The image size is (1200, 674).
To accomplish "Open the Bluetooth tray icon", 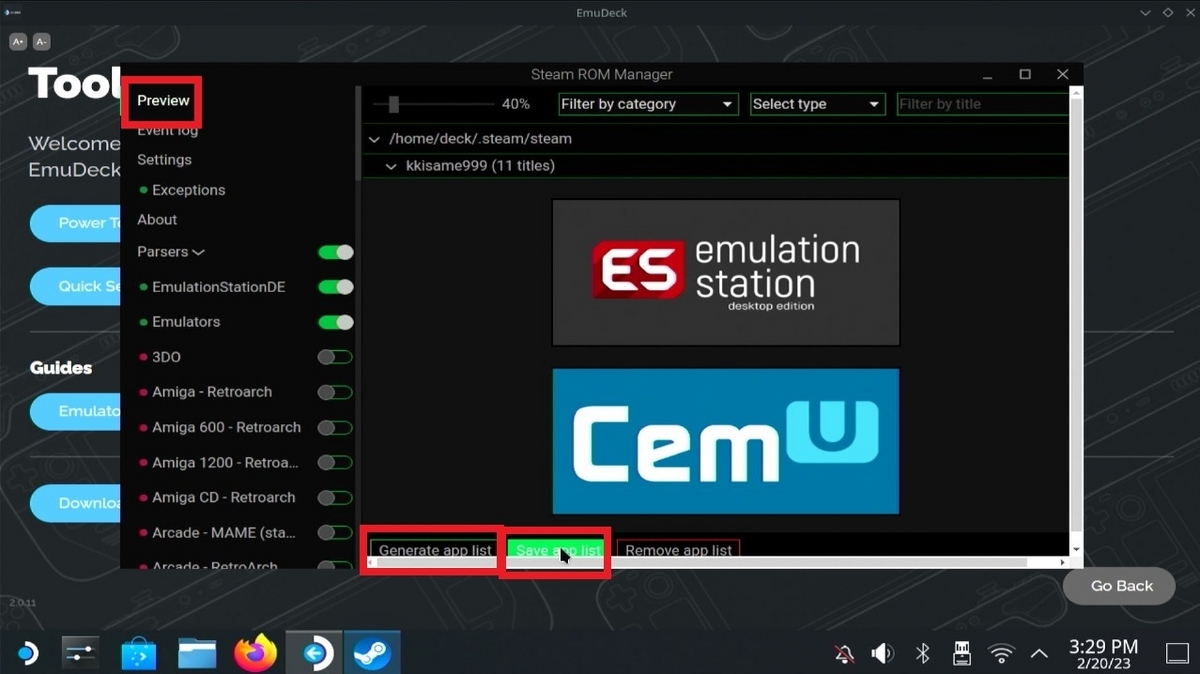I will pos(923,654).
